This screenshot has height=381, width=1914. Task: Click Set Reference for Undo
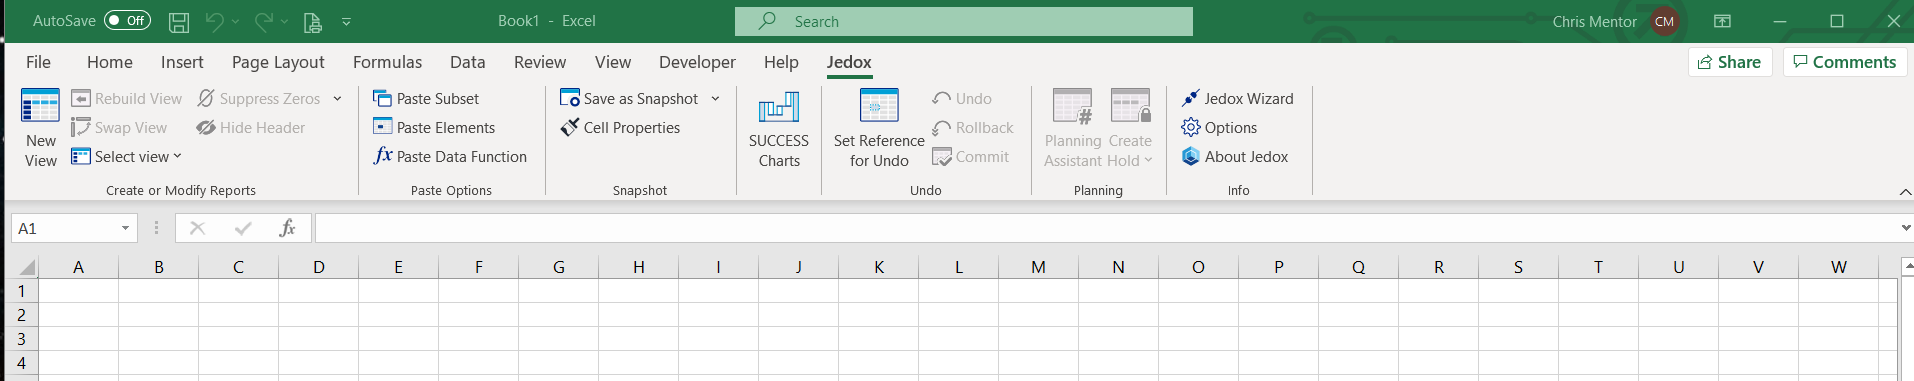[879, 128]
